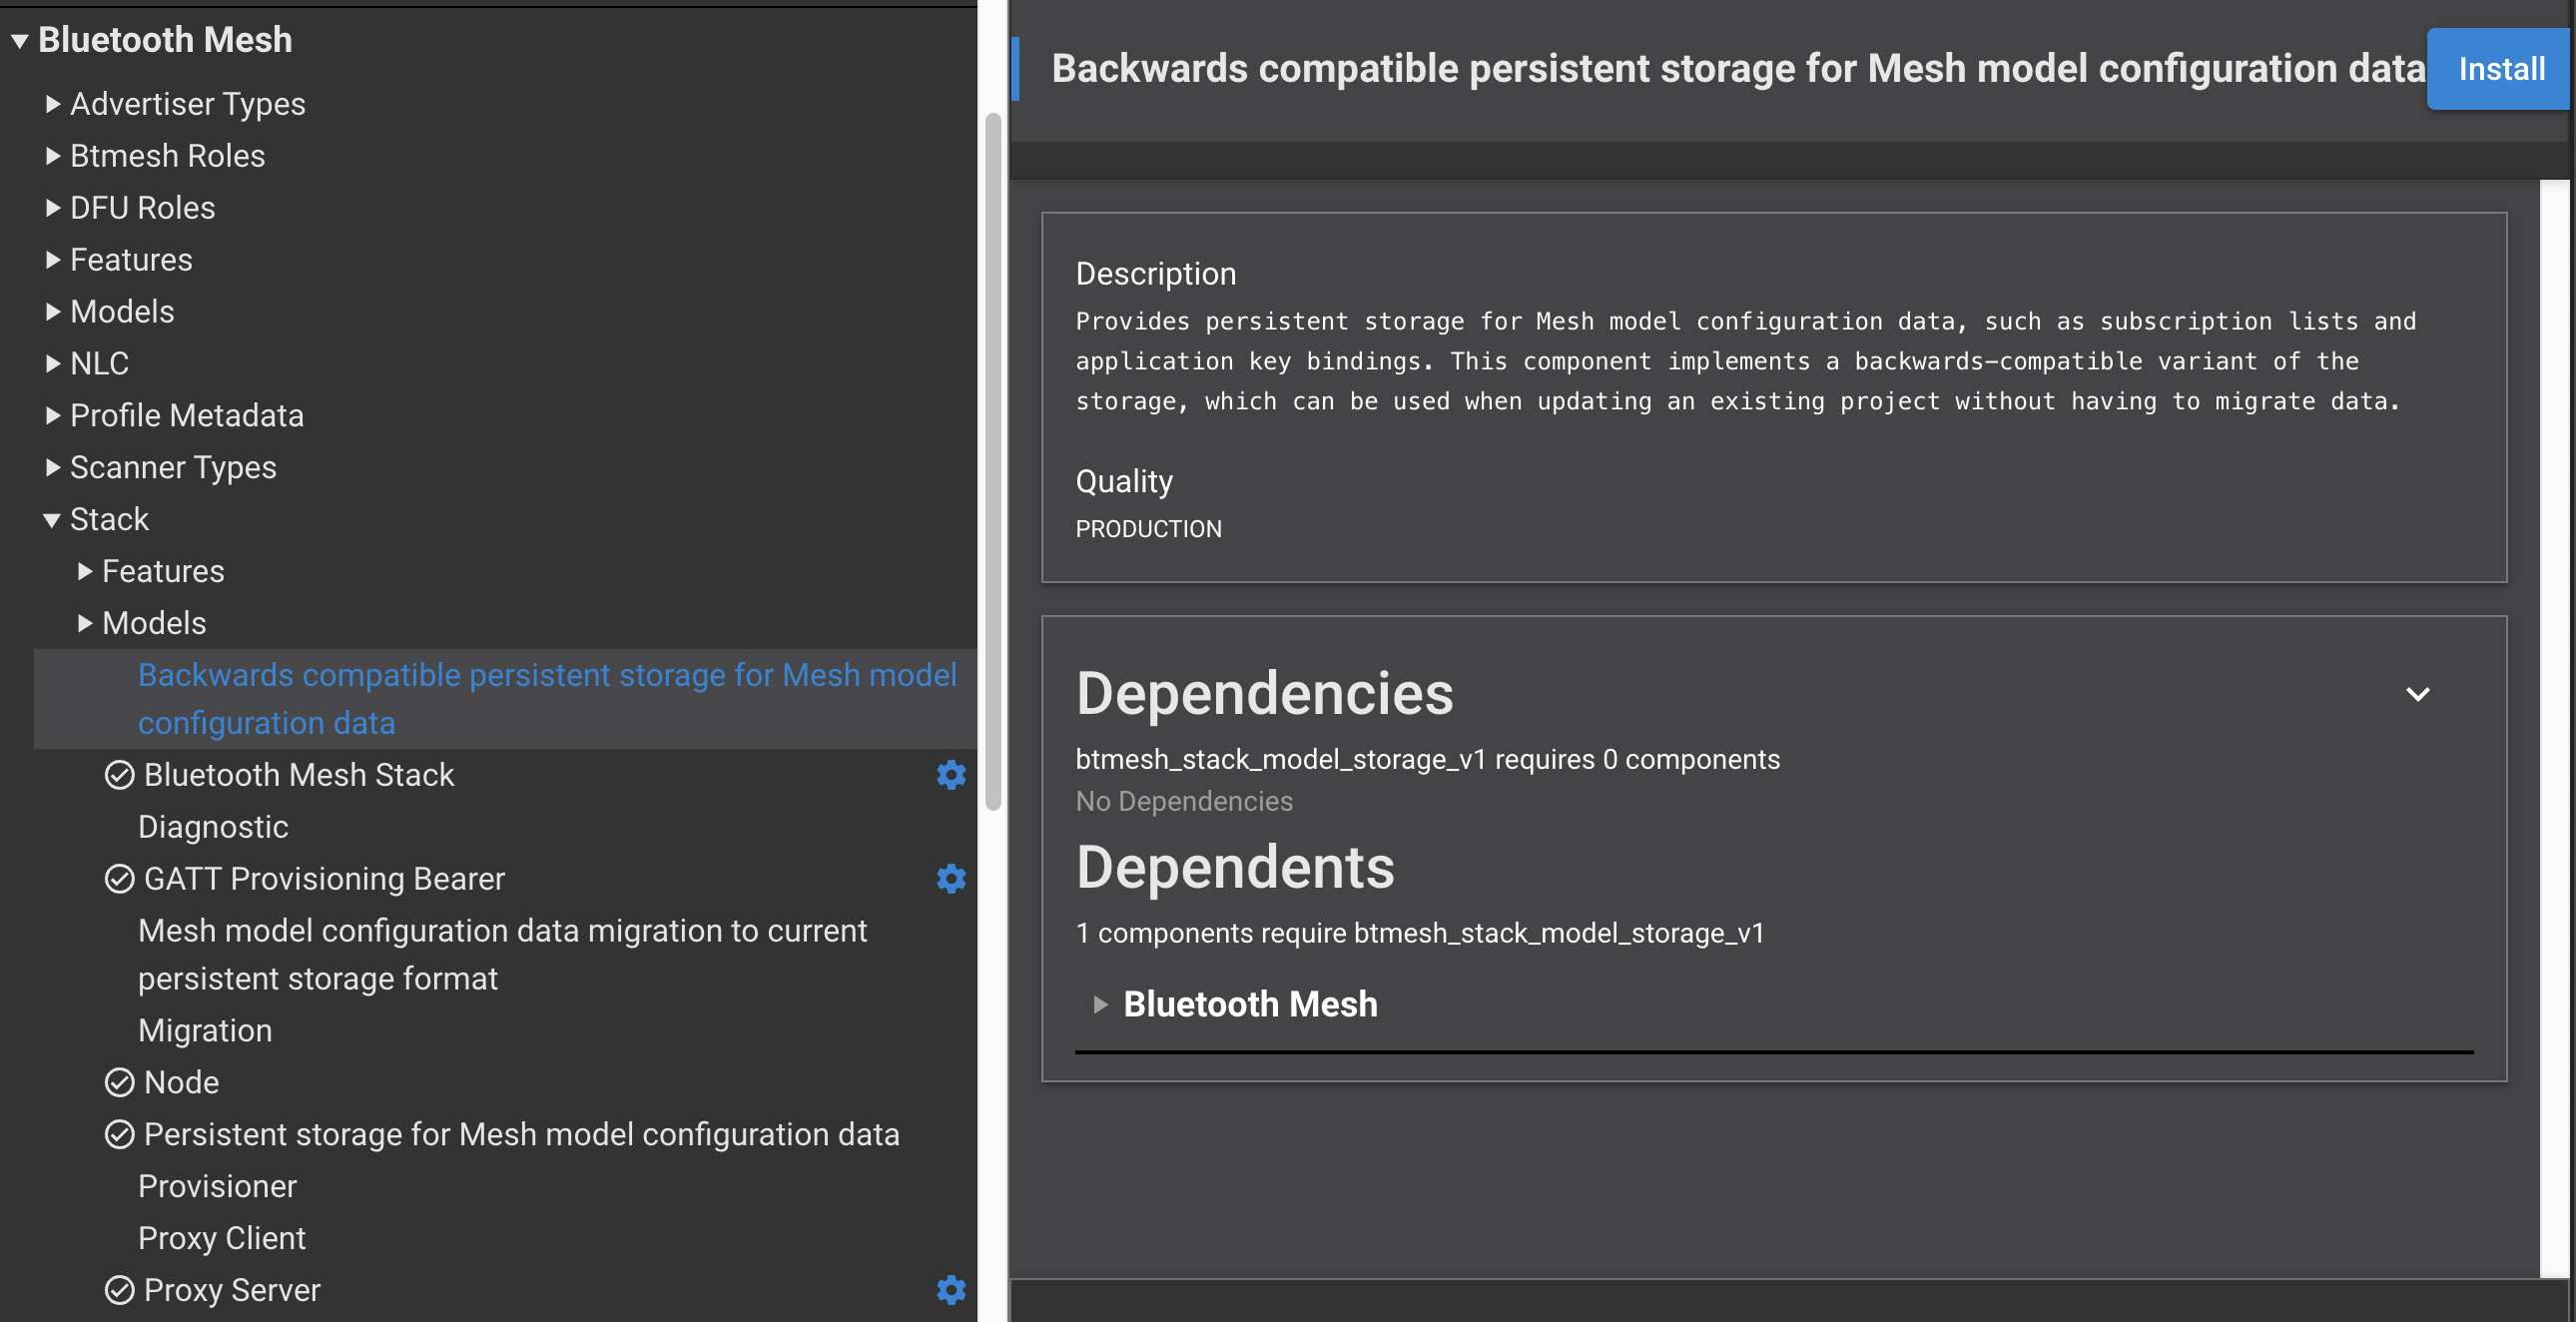
Task: Select the Migration component
Action: tap(205, 1031)
